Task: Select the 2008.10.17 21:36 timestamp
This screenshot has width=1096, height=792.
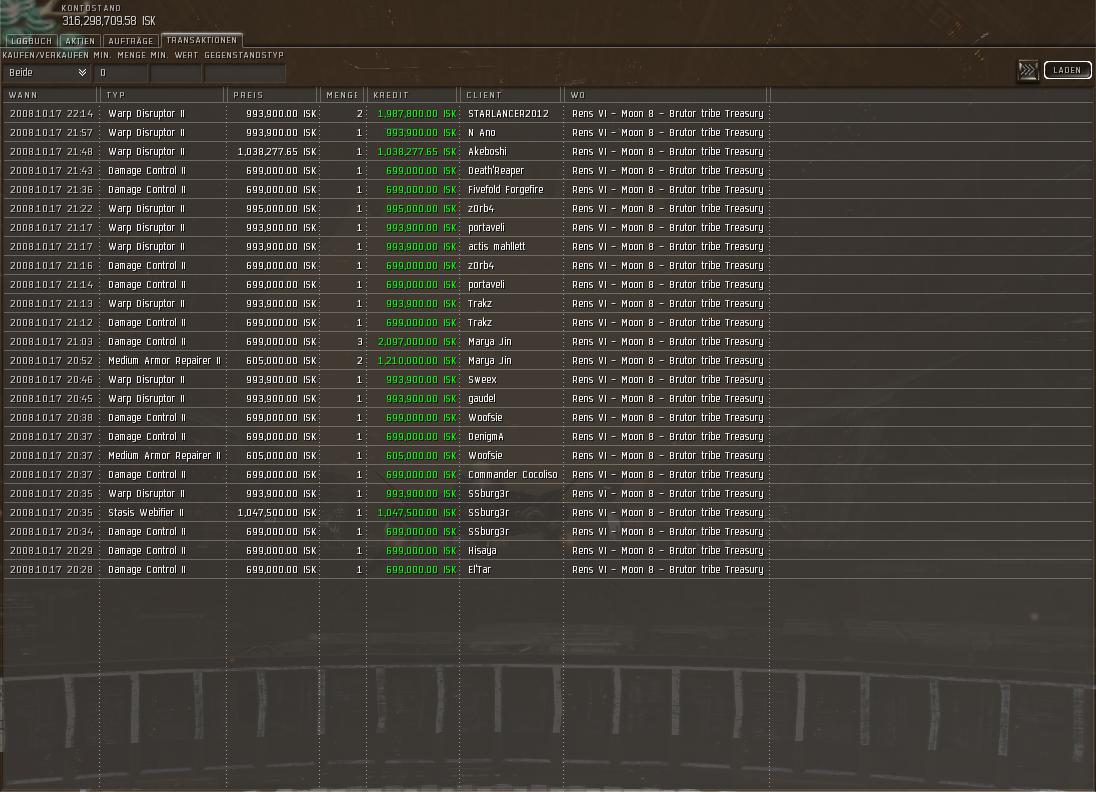Action: [x=51, y=189]
